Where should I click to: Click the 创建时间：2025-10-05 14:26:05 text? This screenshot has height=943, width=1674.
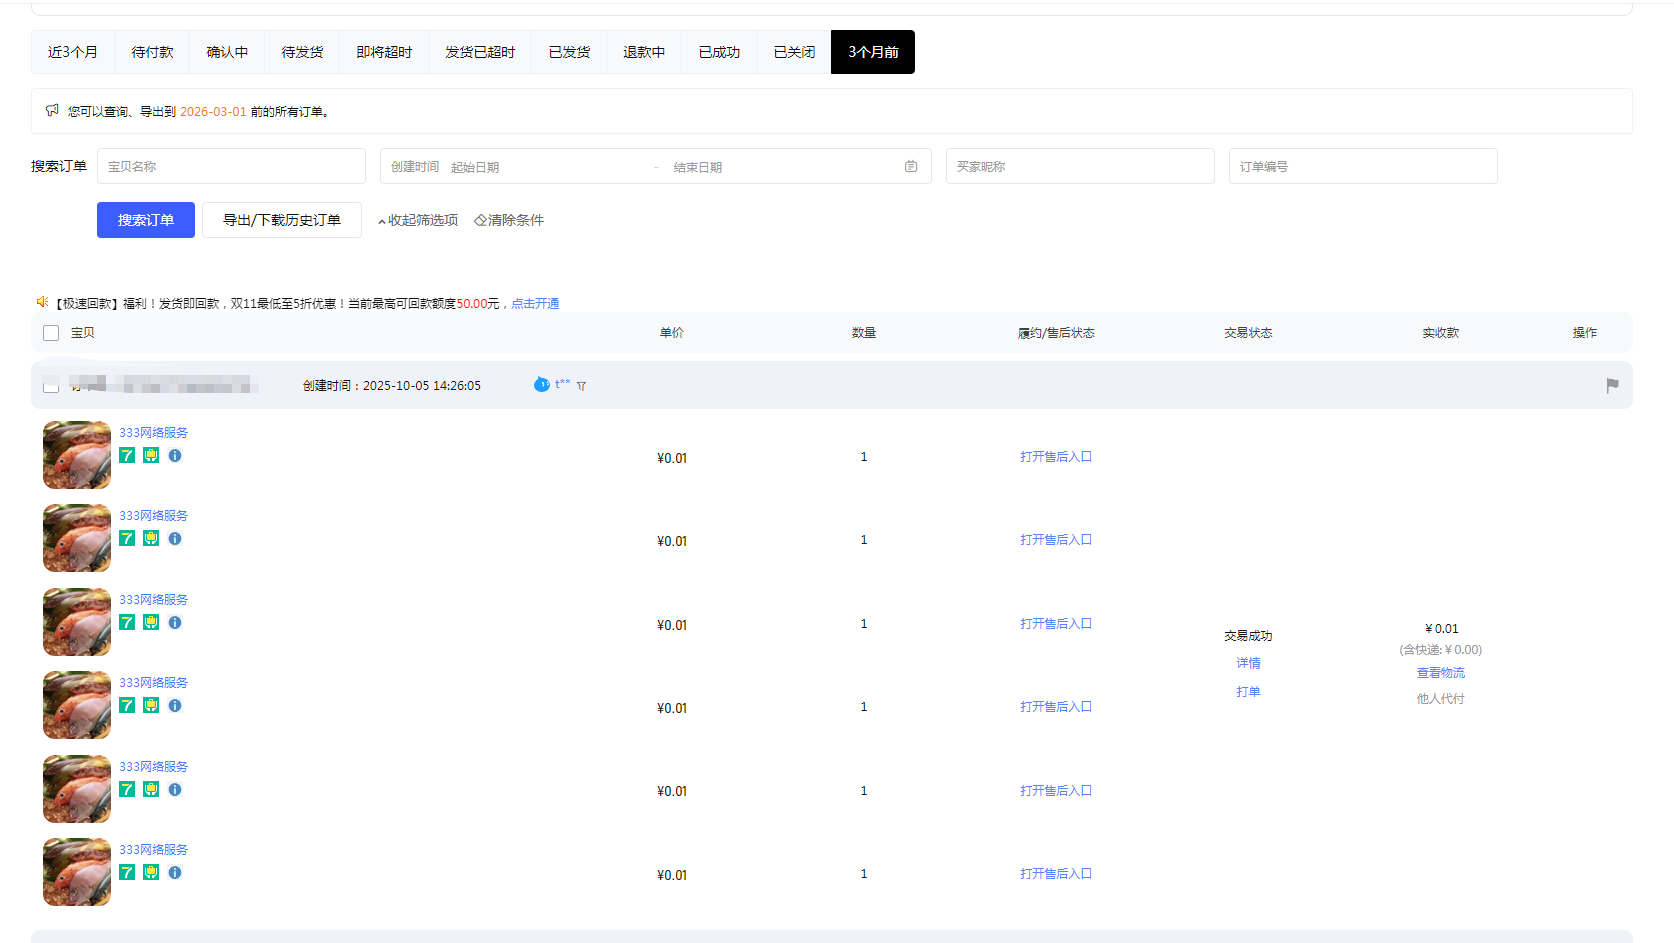pos(392,385)
